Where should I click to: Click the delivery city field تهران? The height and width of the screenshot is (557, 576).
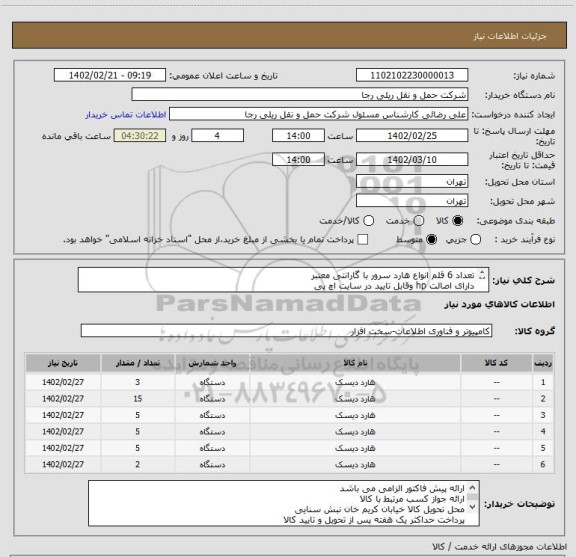pyautogui.click(x=412, y=201)
